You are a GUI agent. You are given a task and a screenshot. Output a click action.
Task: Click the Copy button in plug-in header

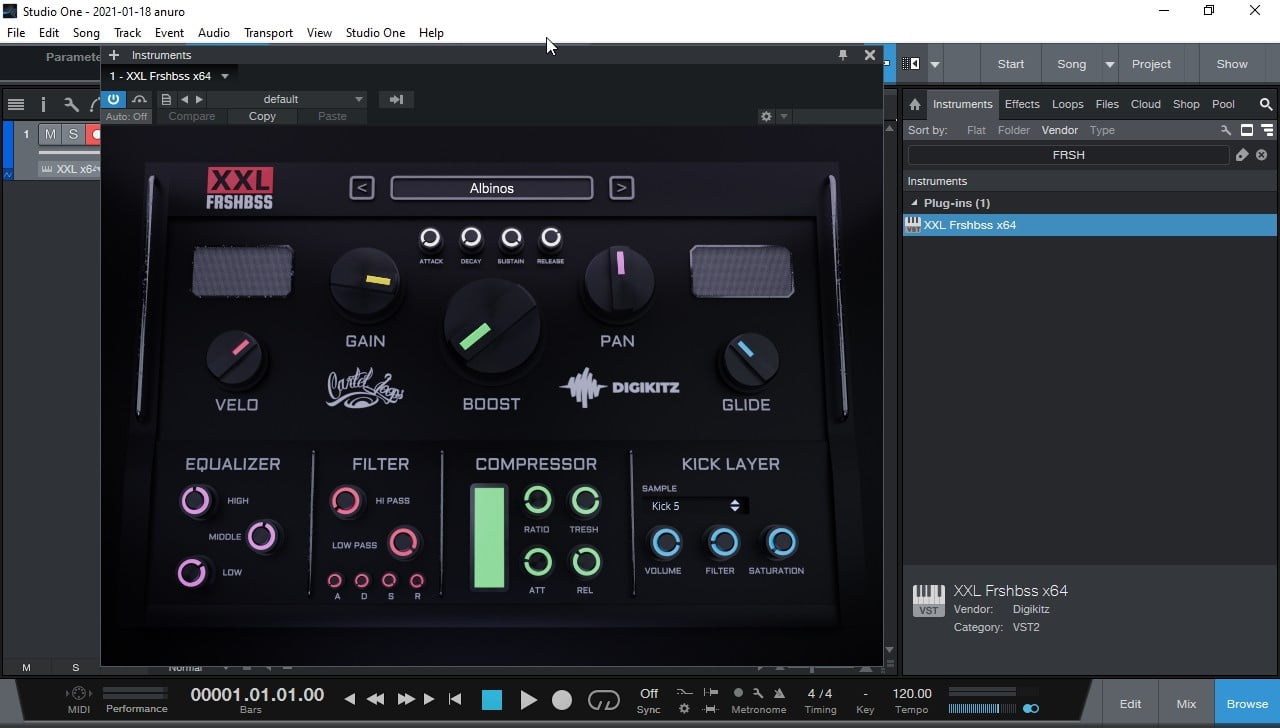pos(262,116)
